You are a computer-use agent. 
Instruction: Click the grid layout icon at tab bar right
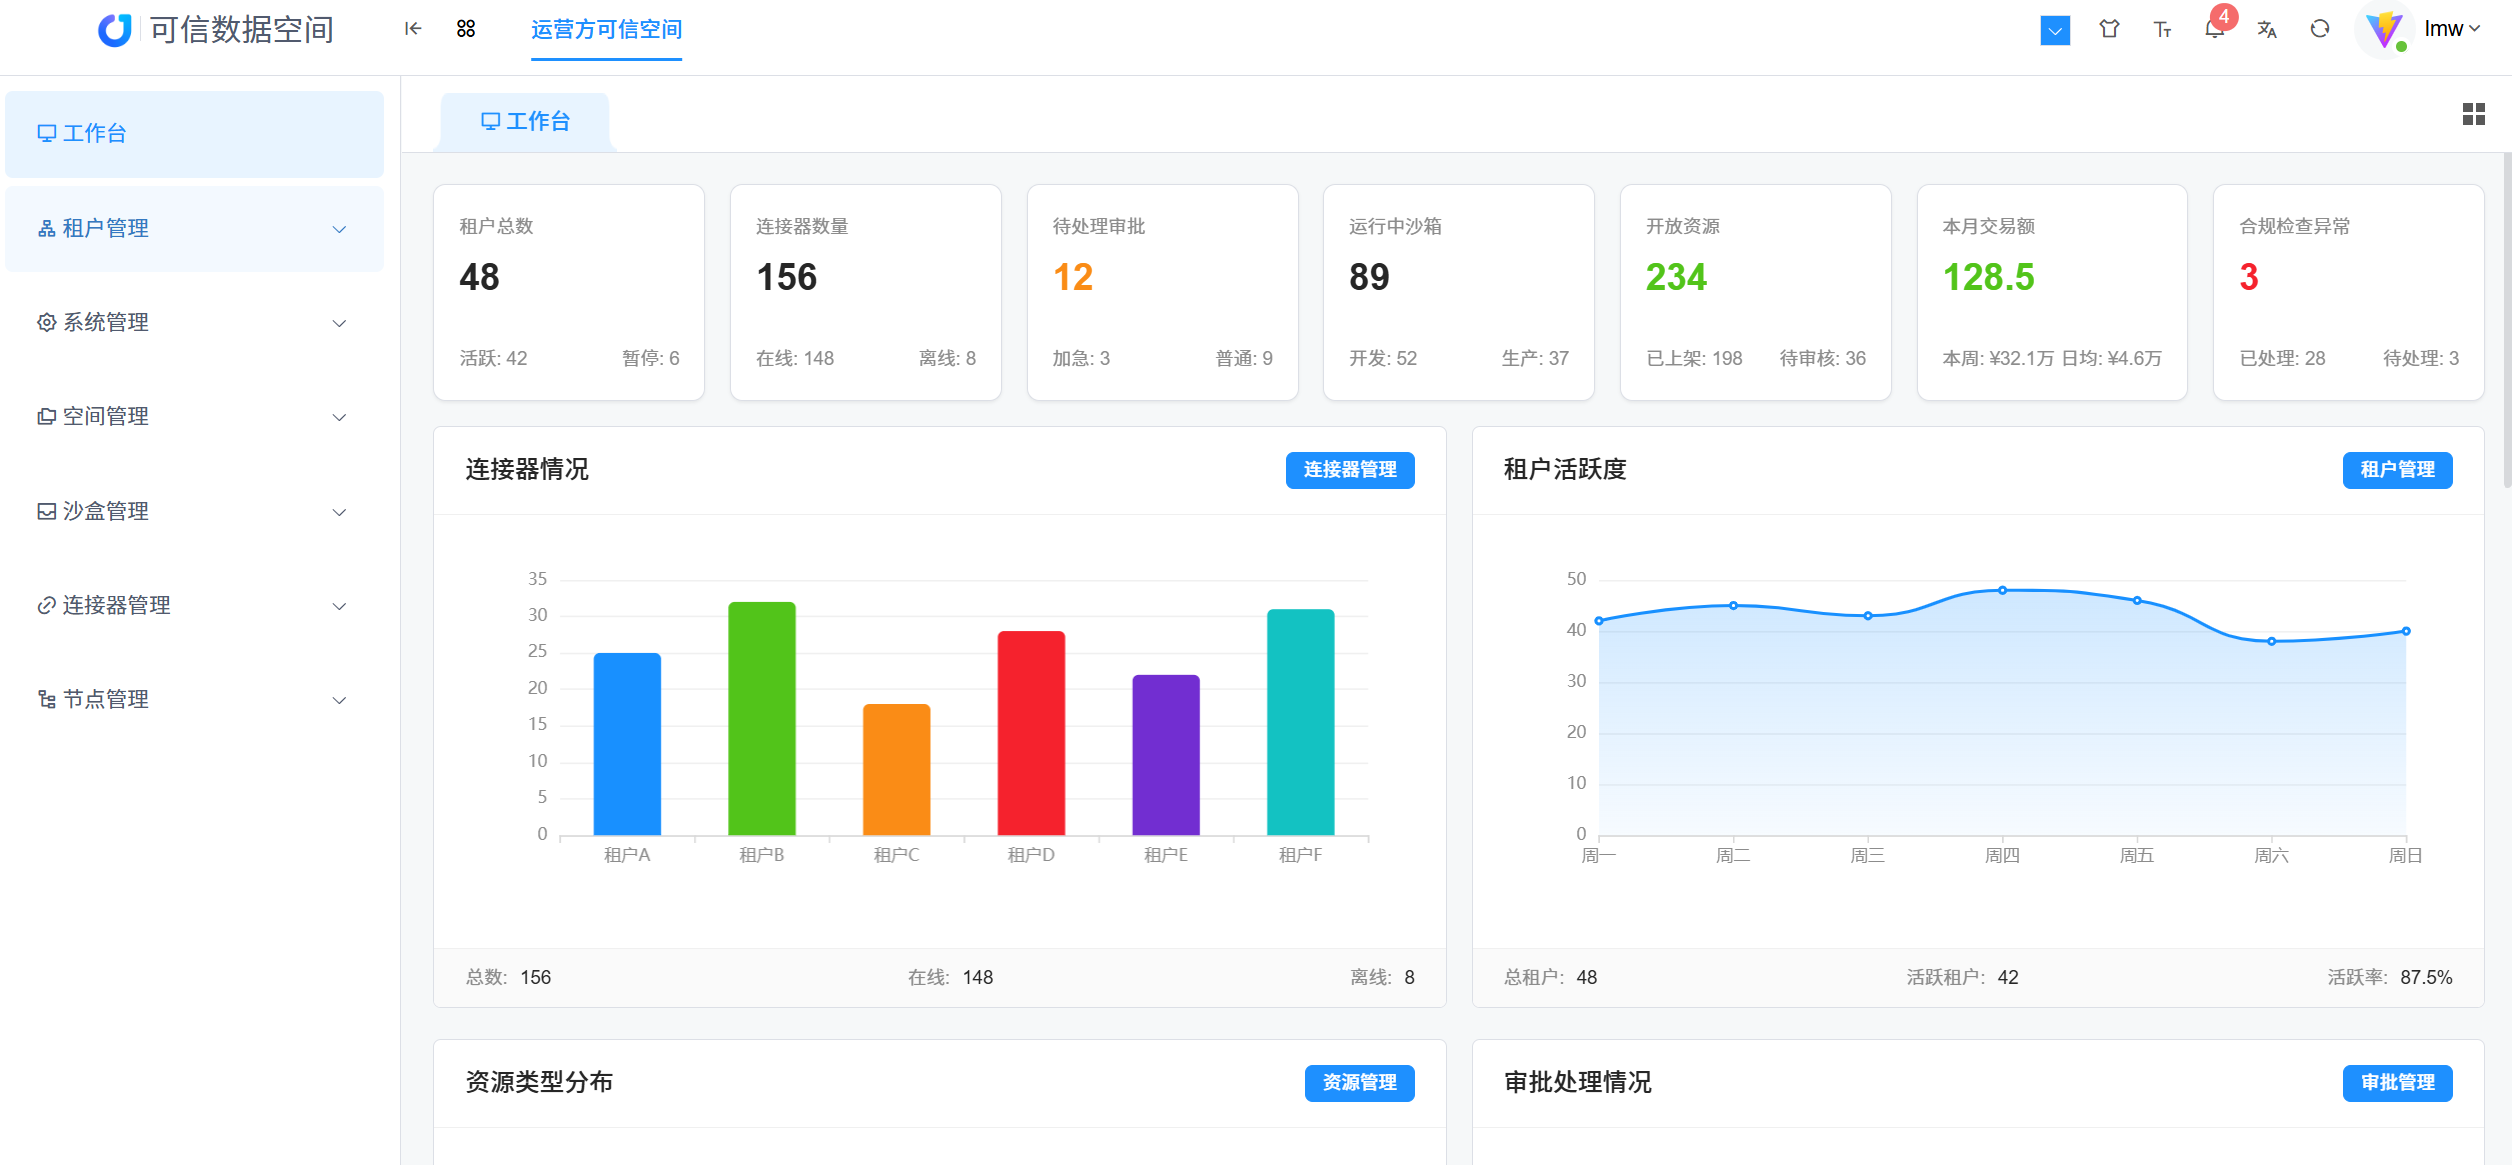[x=2474, y=115]
